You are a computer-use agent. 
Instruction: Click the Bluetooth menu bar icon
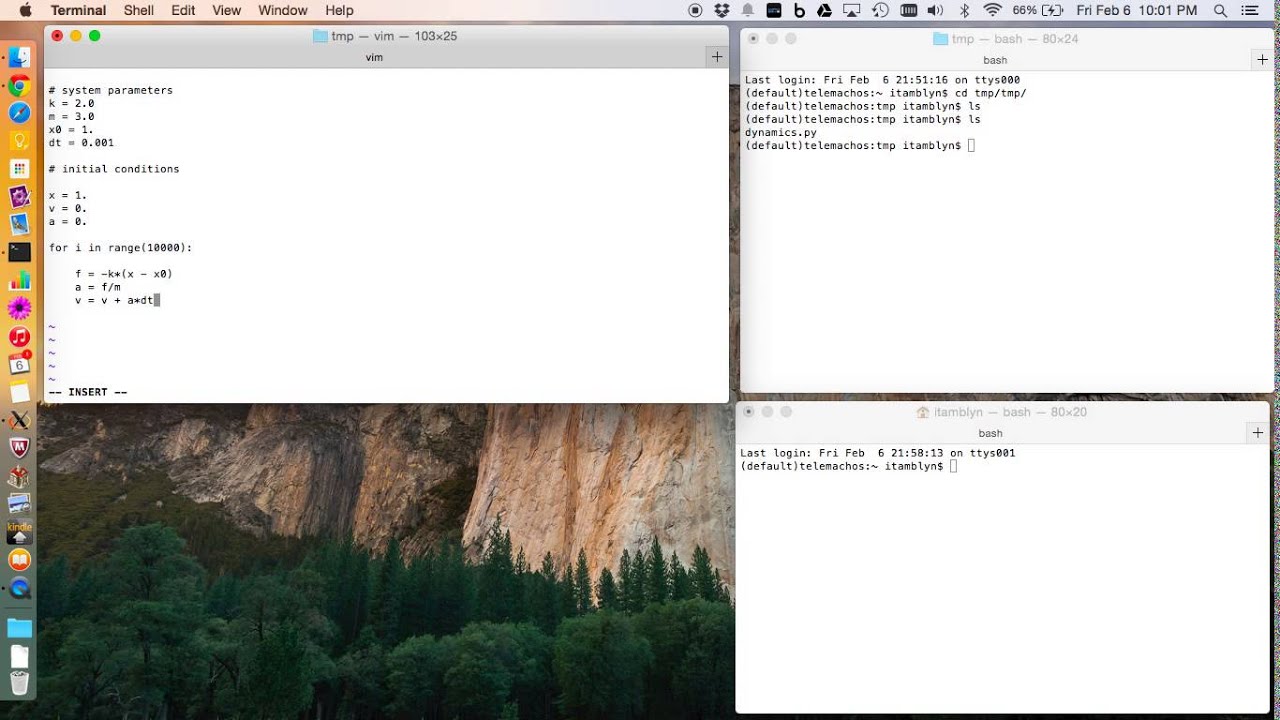pyautogui.click(x=965, y=10)
